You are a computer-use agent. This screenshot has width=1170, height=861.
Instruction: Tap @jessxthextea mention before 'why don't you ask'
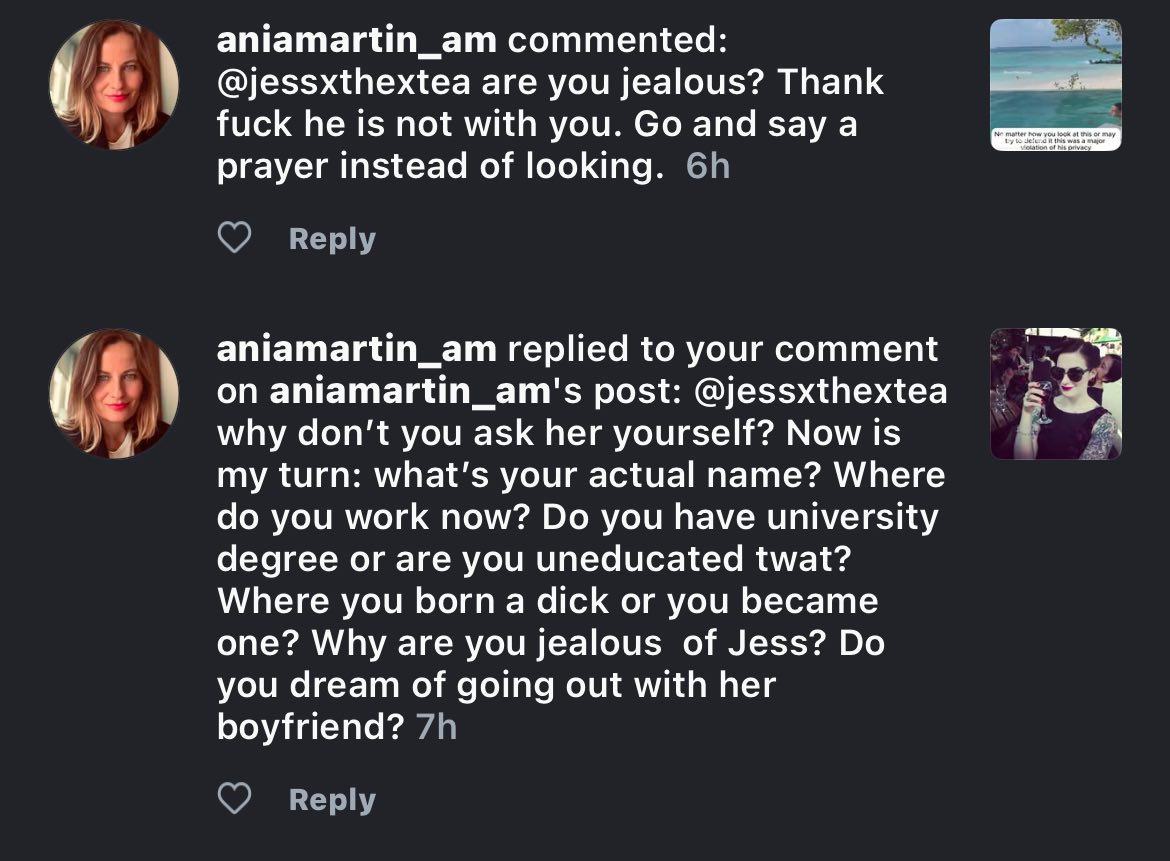pos(819,391)
